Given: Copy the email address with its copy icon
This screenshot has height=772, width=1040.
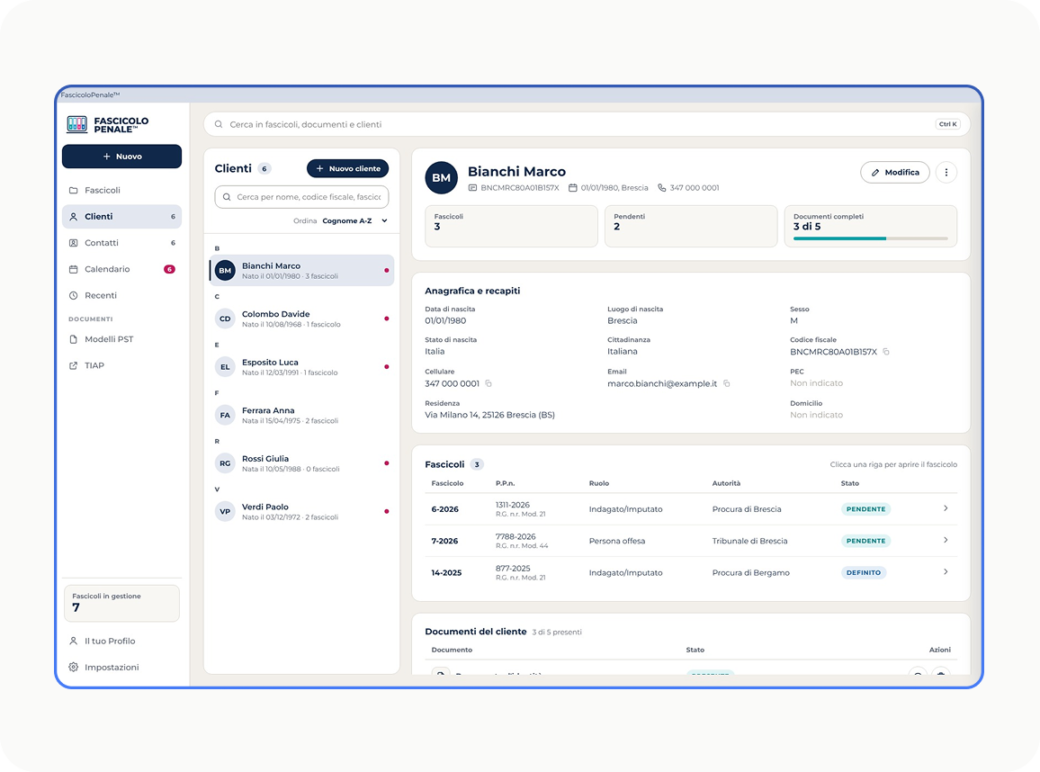Looking at the screenshot, I should [727, 383].
